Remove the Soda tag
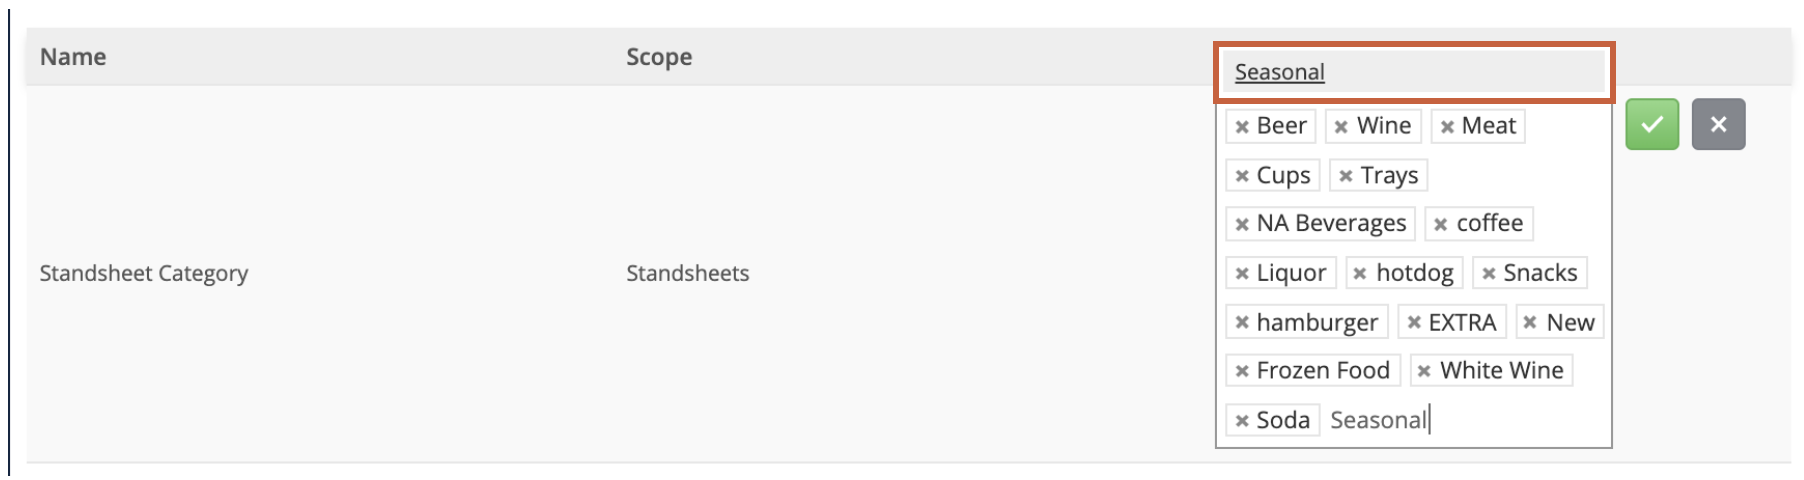 1242,420
